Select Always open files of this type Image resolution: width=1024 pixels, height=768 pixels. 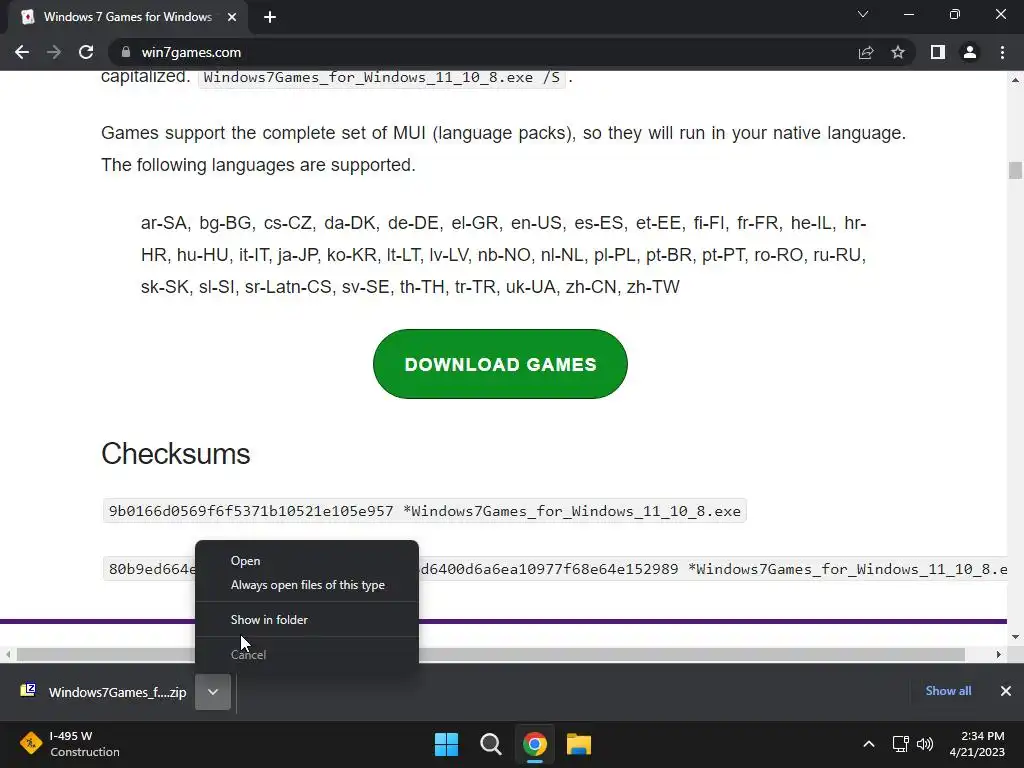point(307,585)
